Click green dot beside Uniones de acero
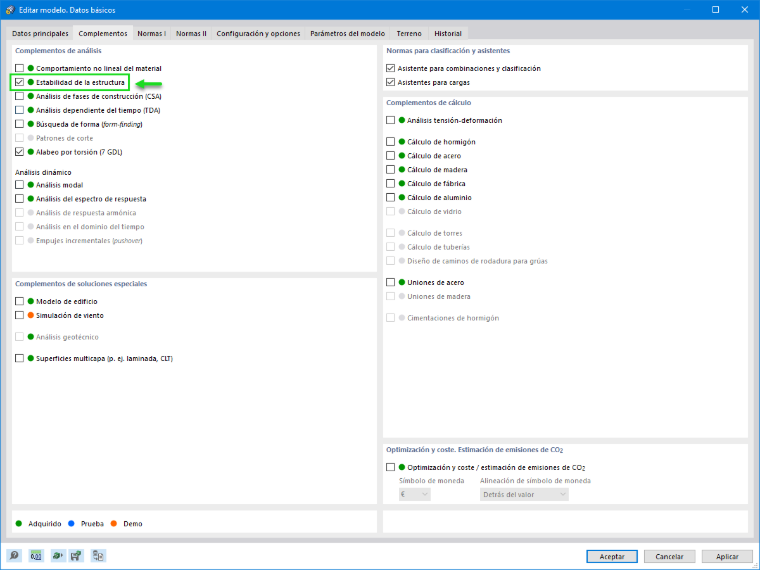The width and height of the screenshot is (760, 570). pyautogui.click(x=402, y=282)
